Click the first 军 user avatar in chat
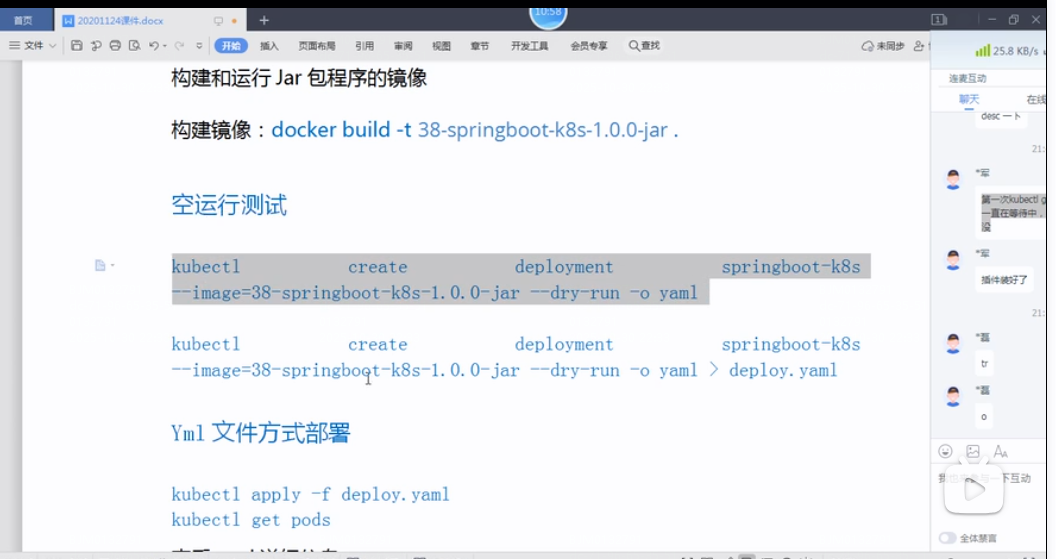Screen dimensions: 1056x559 coord(953,179)
